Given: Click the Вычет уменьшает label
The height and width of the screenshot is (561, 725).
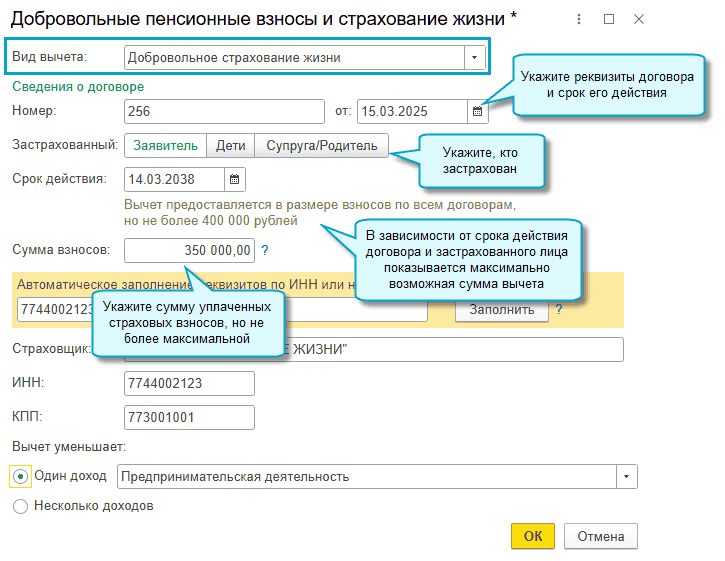Looking at the screenshot, I should [x=69, y=447].
